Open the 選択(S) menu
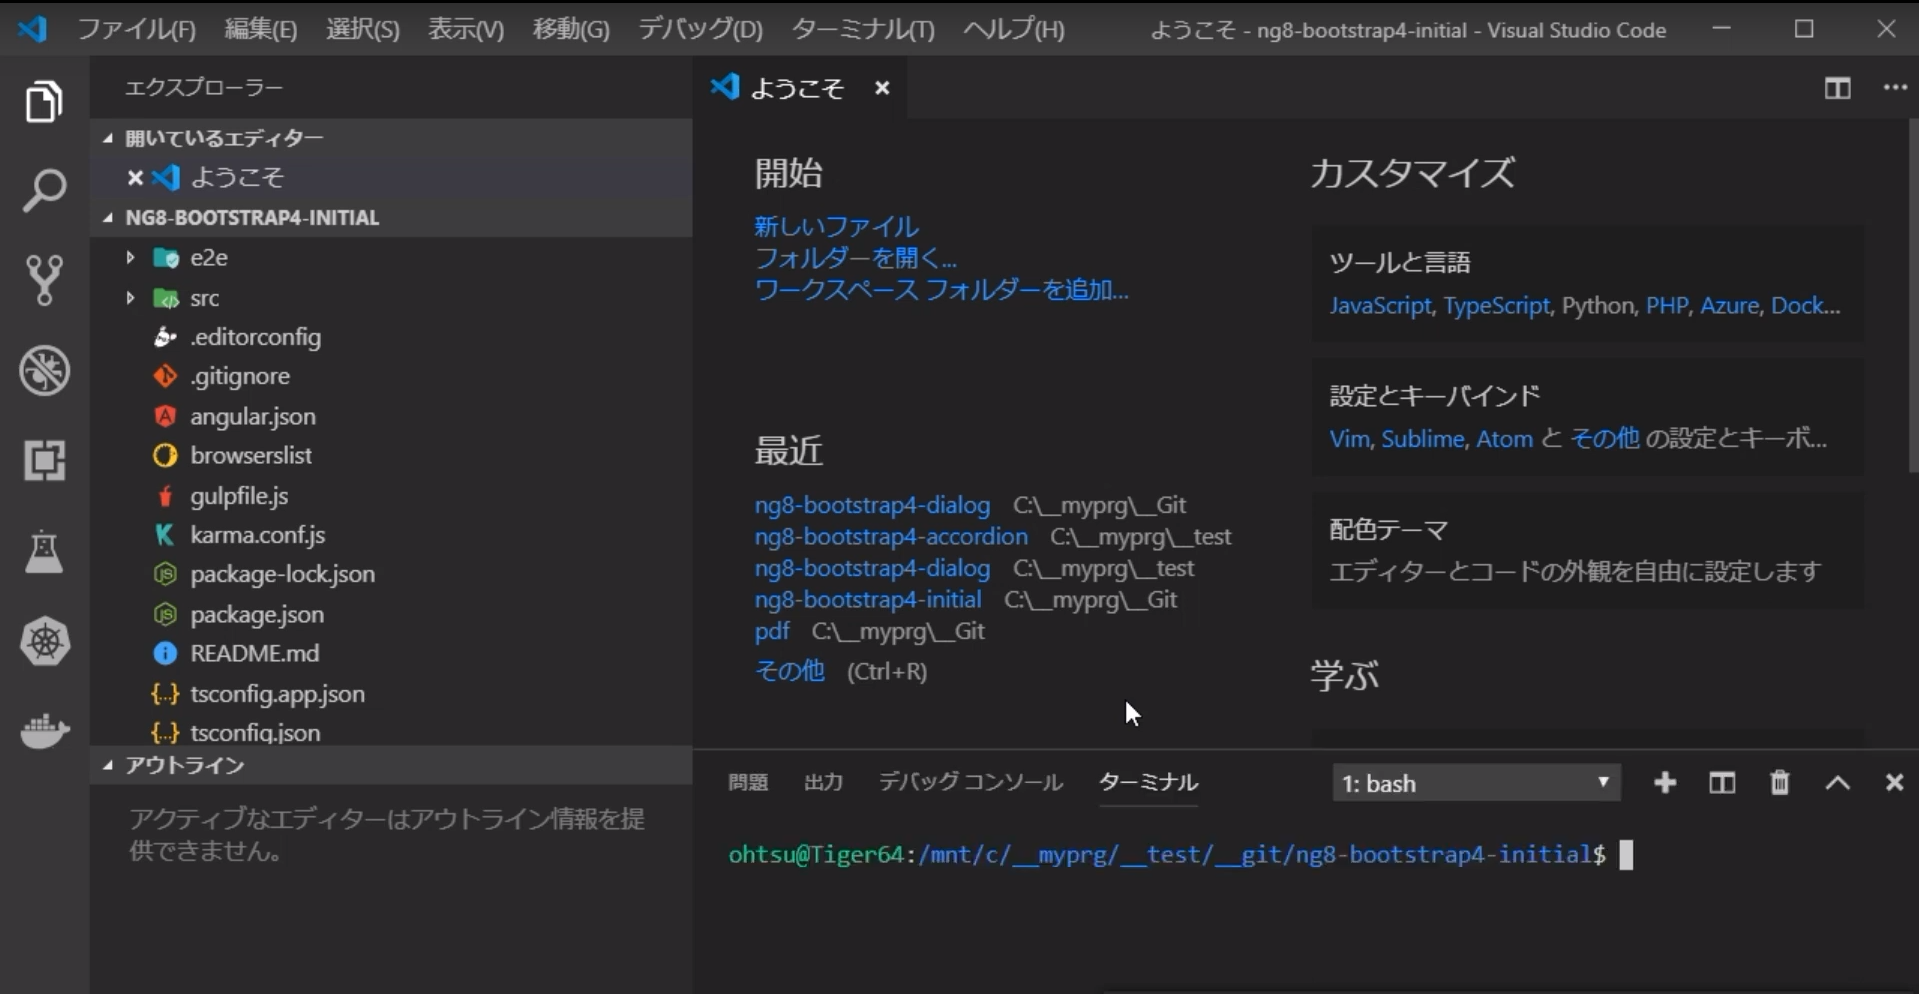The width and height of the screenshot is (1919, 994). tap(363, 29)
